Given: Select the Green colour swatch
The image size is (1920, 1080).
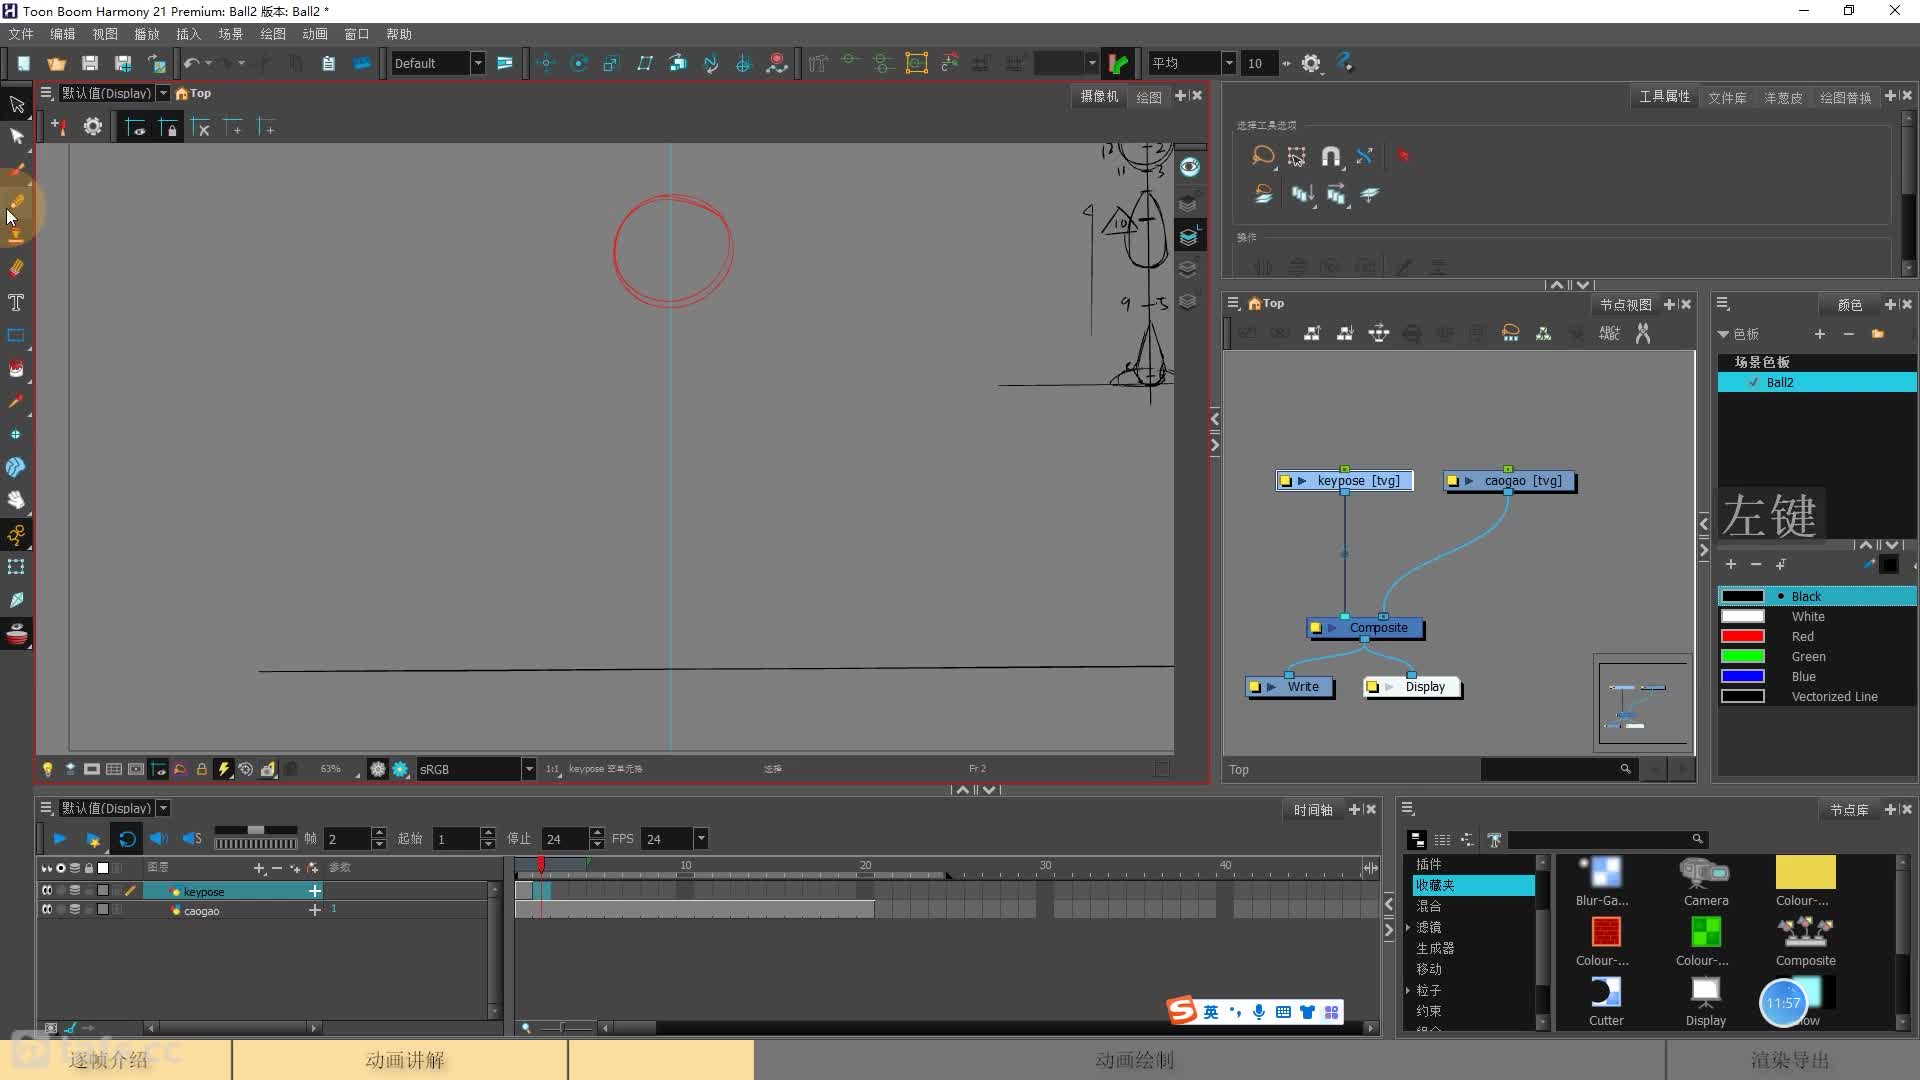Looking at the screenshot, I should coord(1742,656).
